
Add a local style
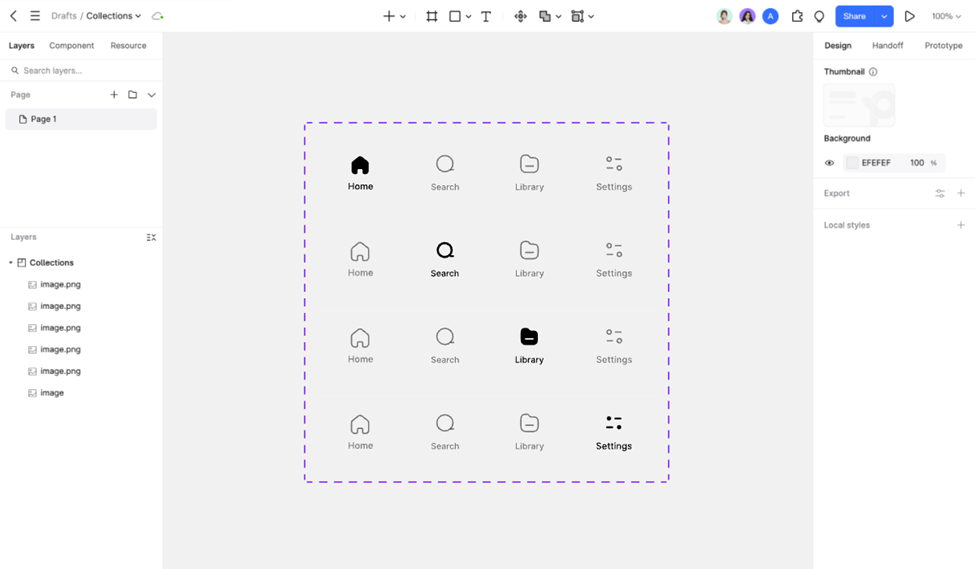click(961, 225)
